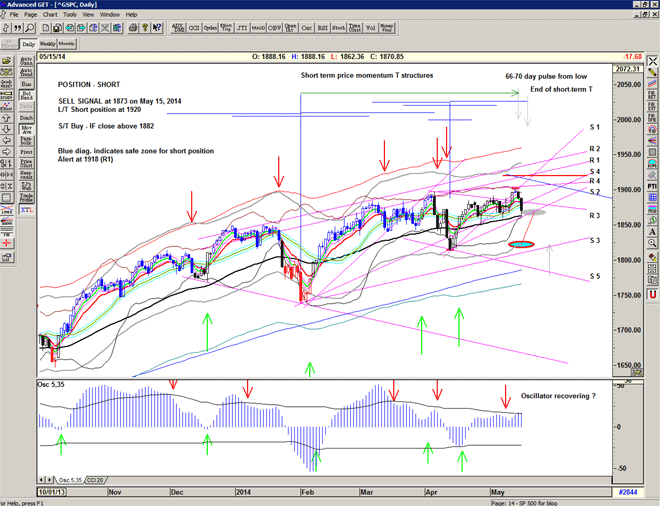Toggle the Bol Band study on
660x506 pixels.
pos(27,95)
